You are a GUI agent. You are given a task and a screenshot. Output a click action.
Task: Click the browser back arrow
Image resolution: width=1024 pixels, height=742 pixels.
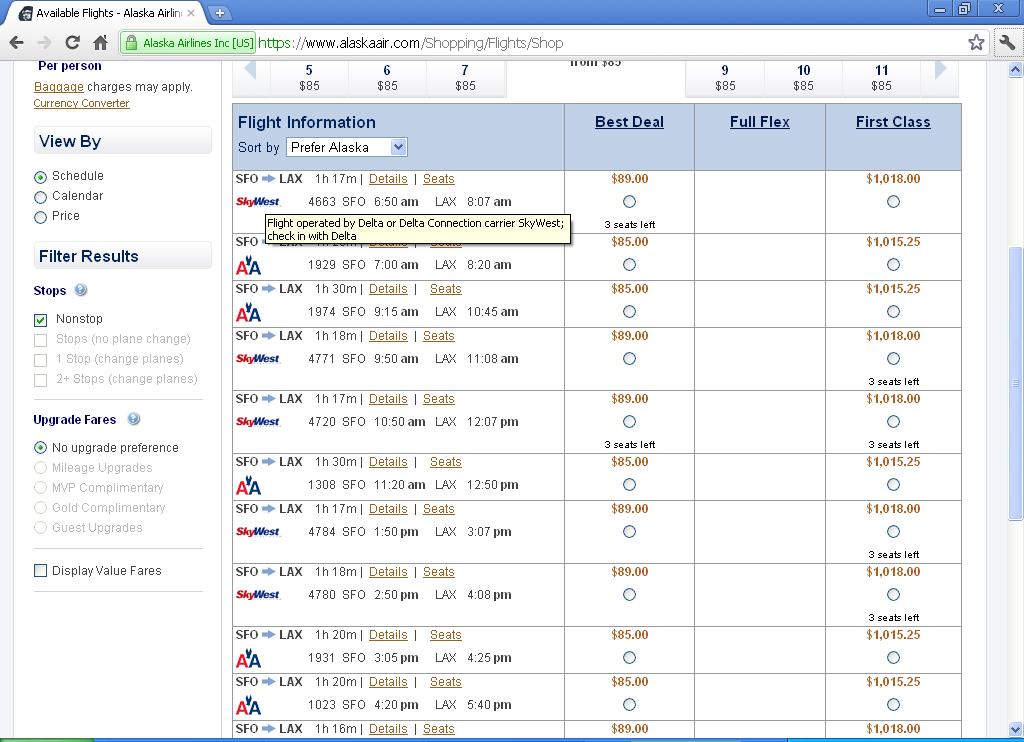pos(17,43)
